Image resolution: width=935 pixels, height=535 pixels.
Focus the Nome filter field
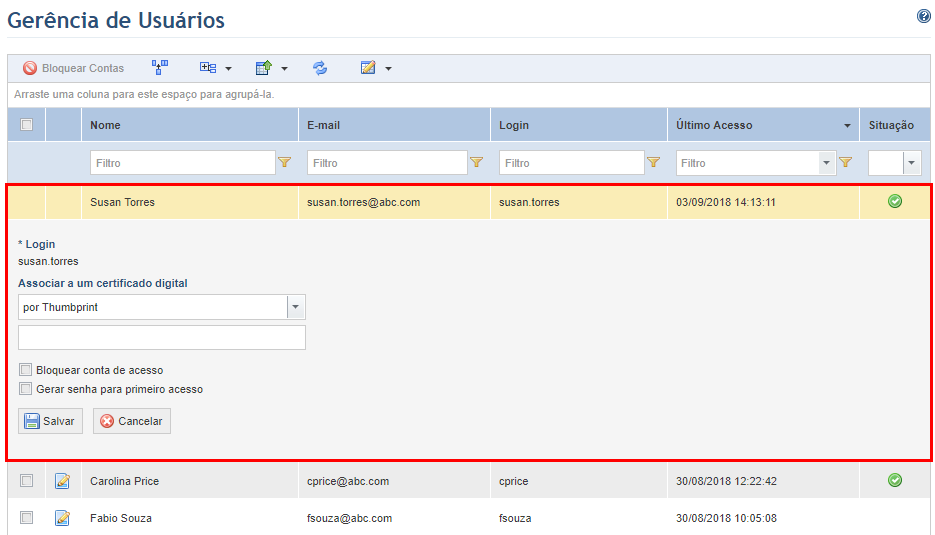[x=182, y=163]
